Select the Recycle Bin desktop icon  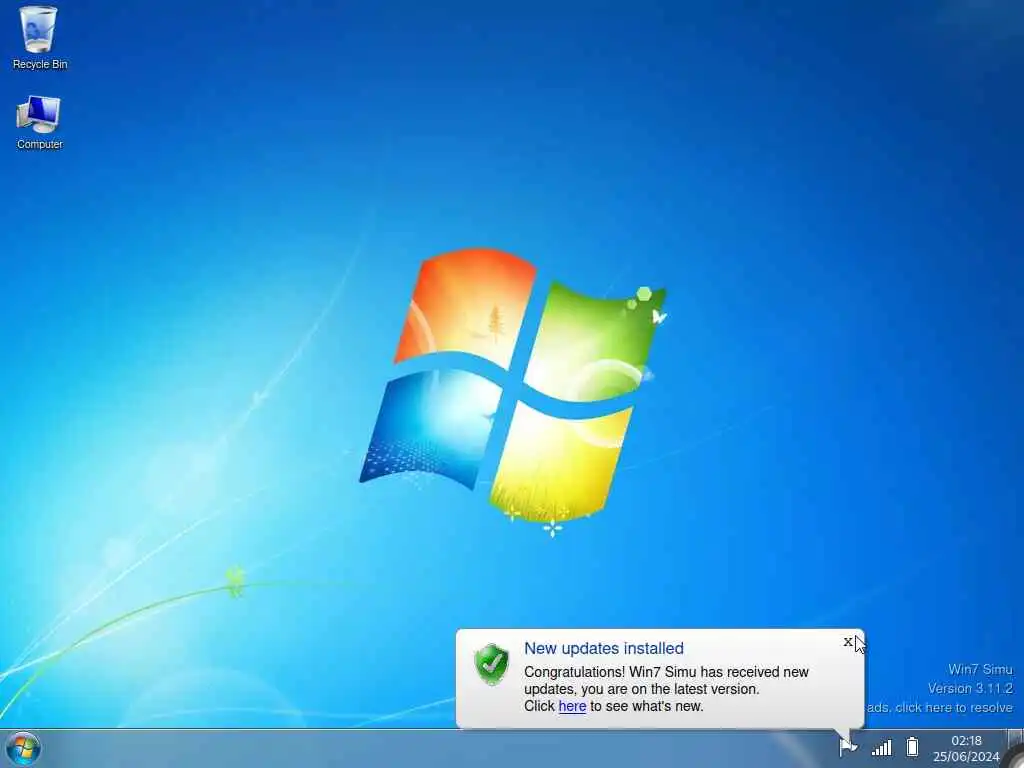coord(39,37)
